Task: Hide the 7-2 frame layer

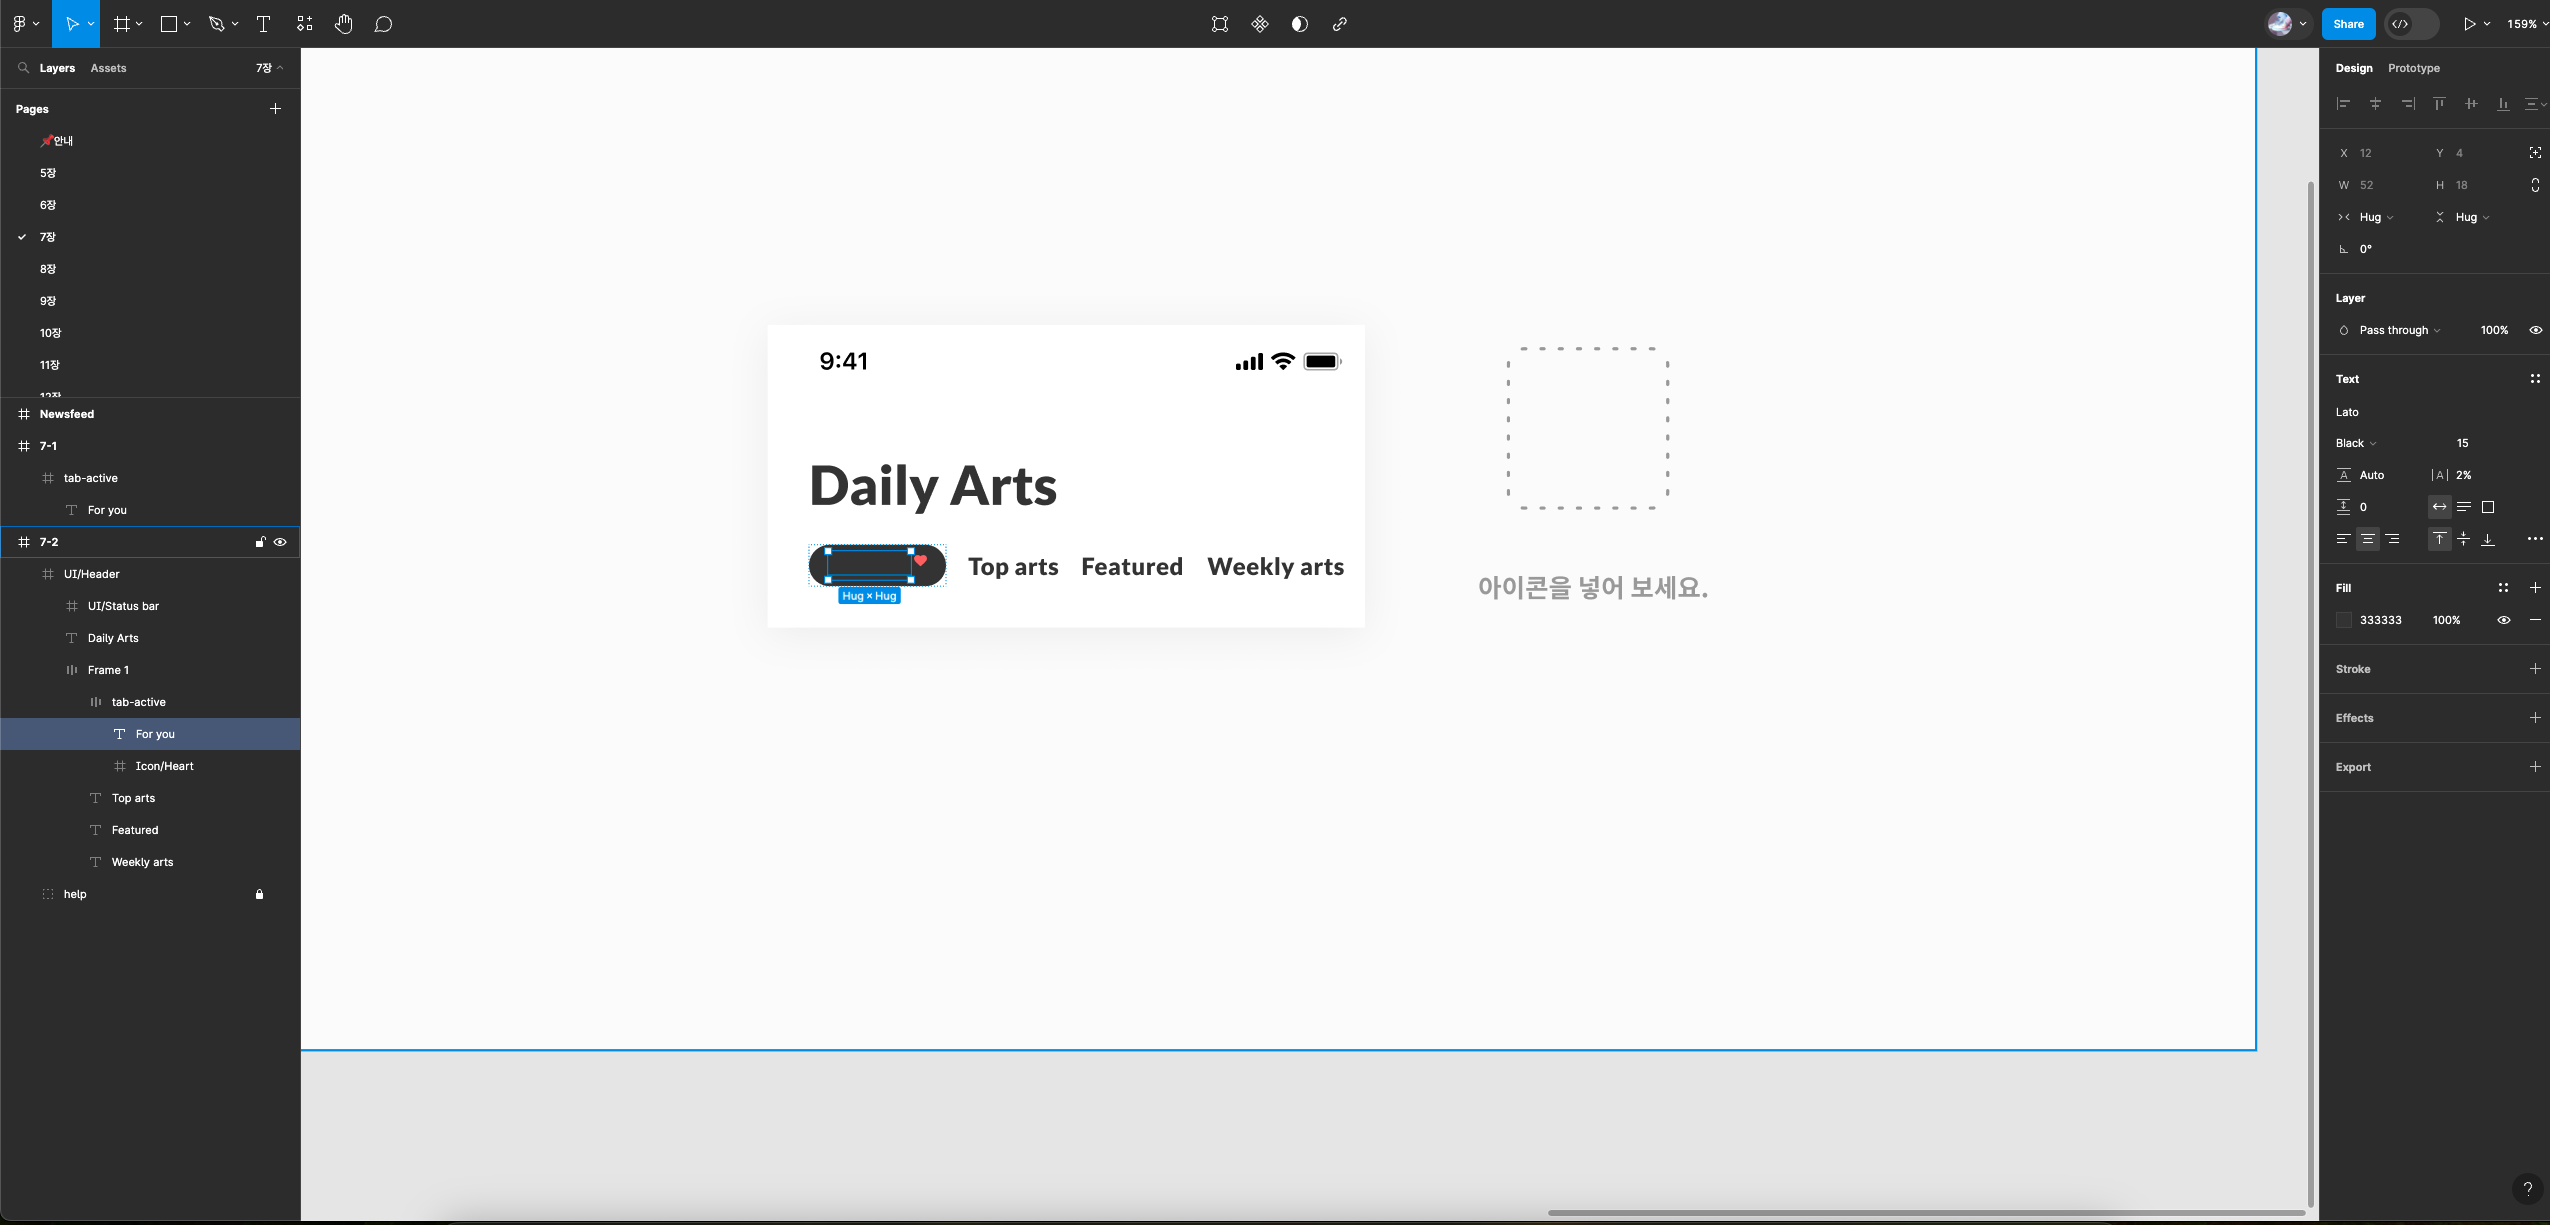Action: (x=280, y=542)
